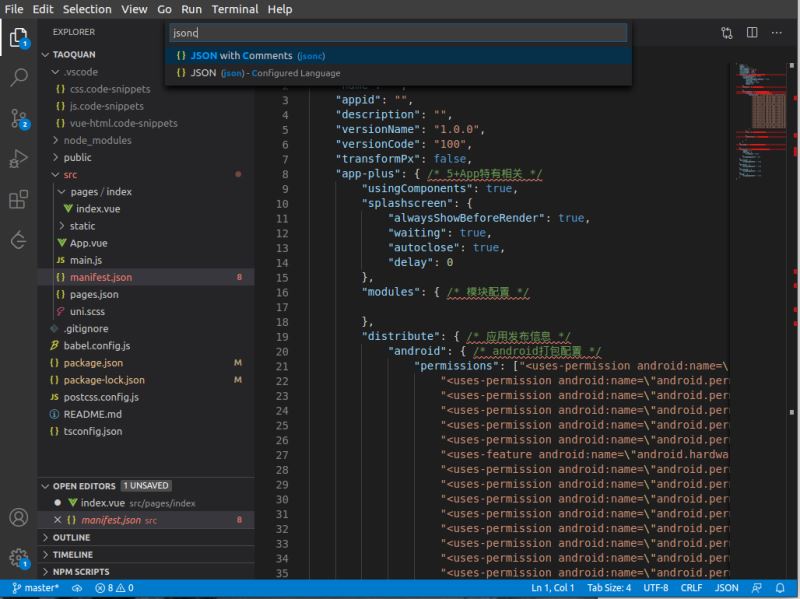Click the master branch indicator in status bar
Screen dimensions: 800x599
tap(35, 588)
